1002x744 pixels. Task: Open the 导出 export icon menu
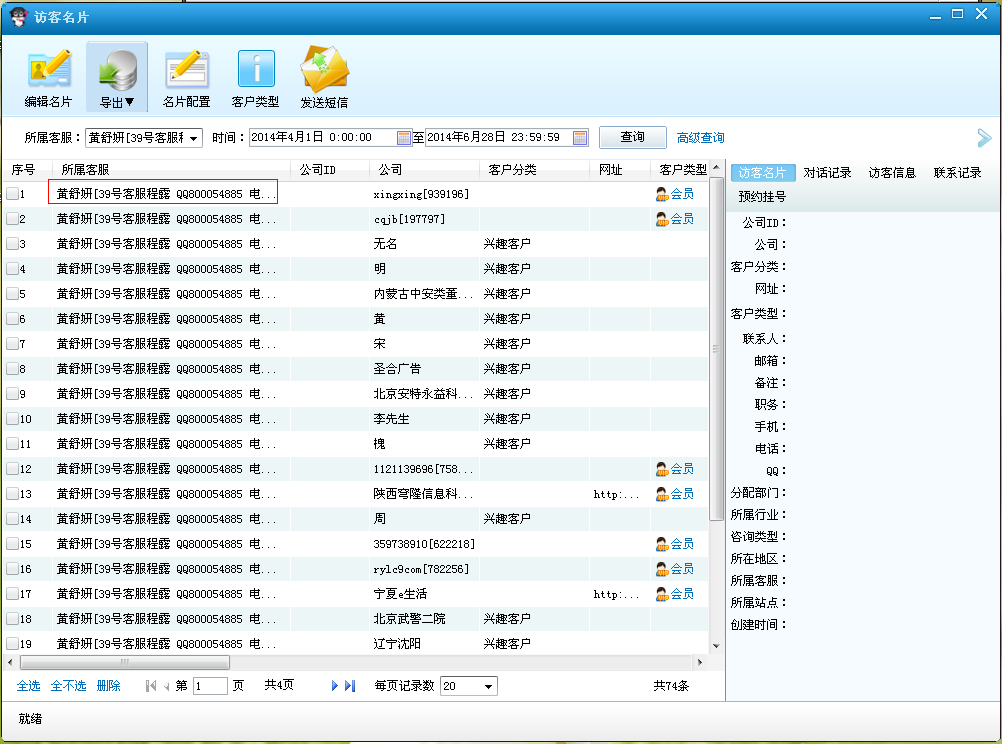117,69
